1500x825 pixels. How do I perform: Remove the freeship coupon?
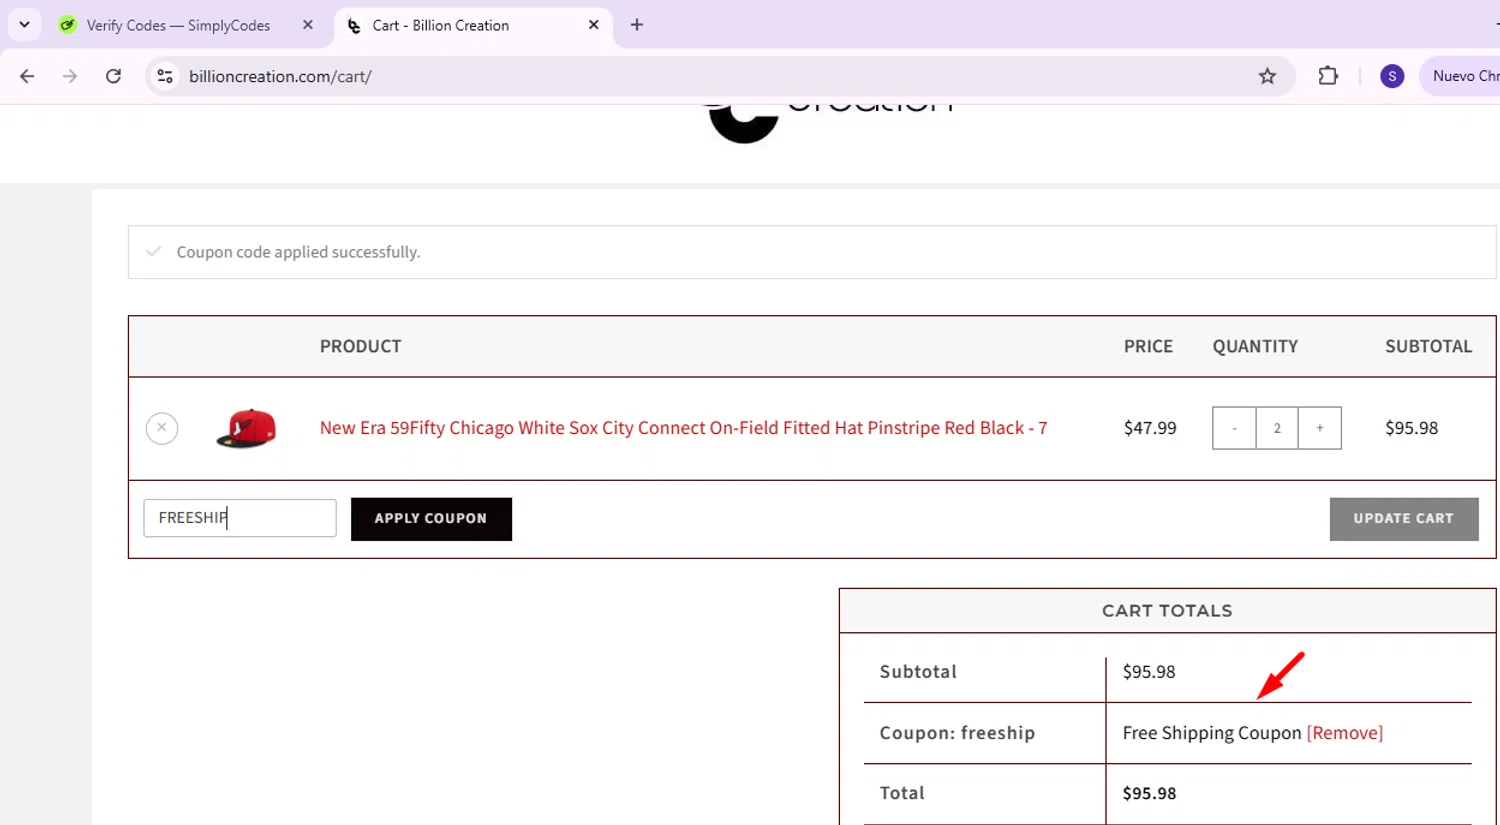tap(1345, 733)
